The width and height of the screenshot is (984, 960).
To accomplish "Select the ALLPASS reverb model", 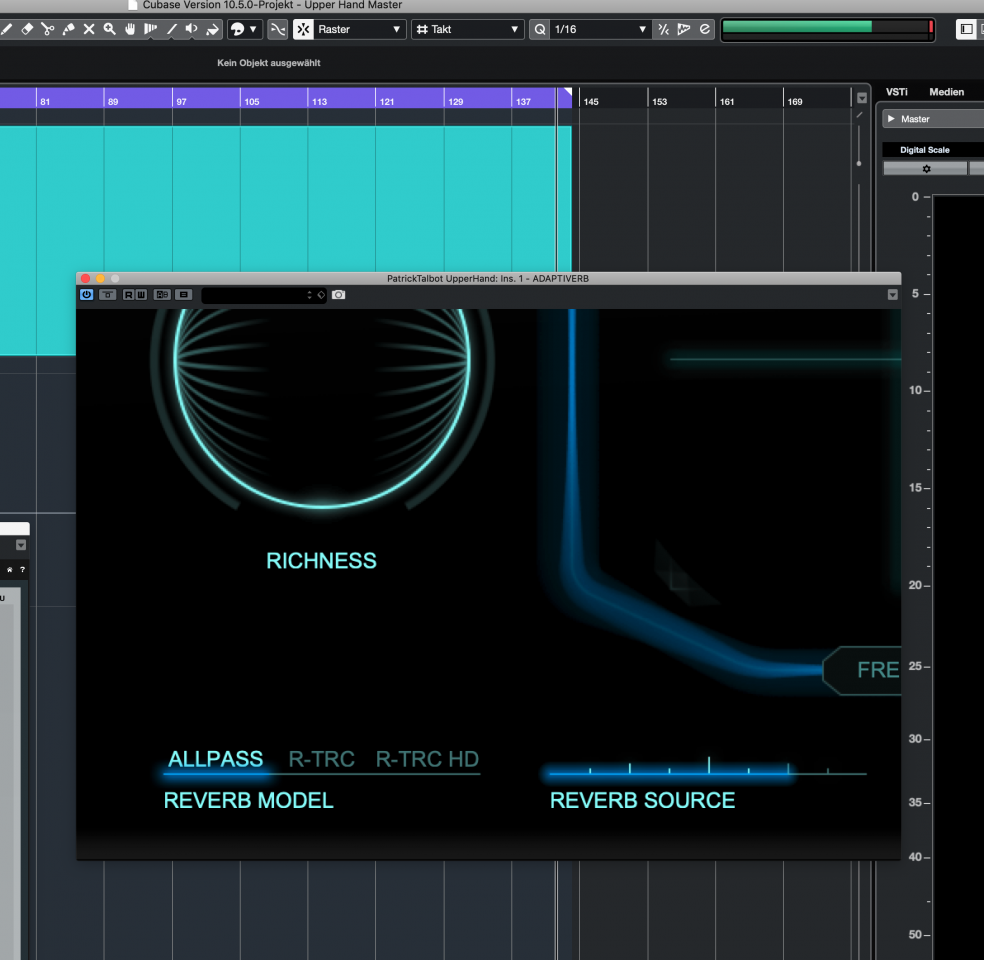I will tap(215, 759).
